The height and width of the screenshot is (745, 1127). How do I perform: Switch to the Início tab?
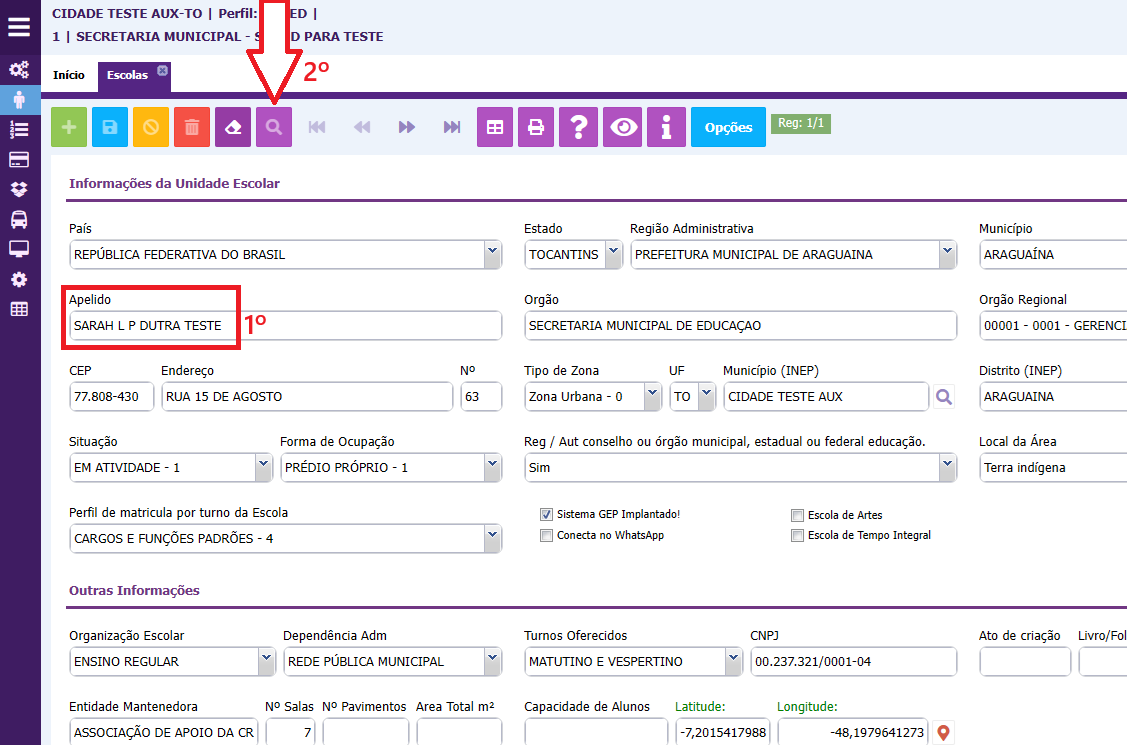click(x=69, y=75)
